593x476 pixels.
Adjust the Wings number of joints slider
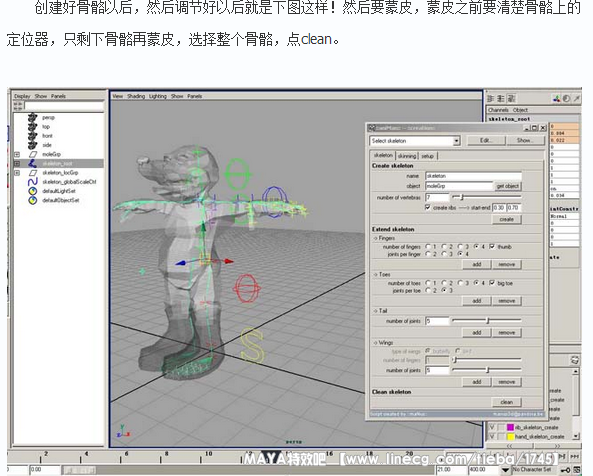[486, 370]
